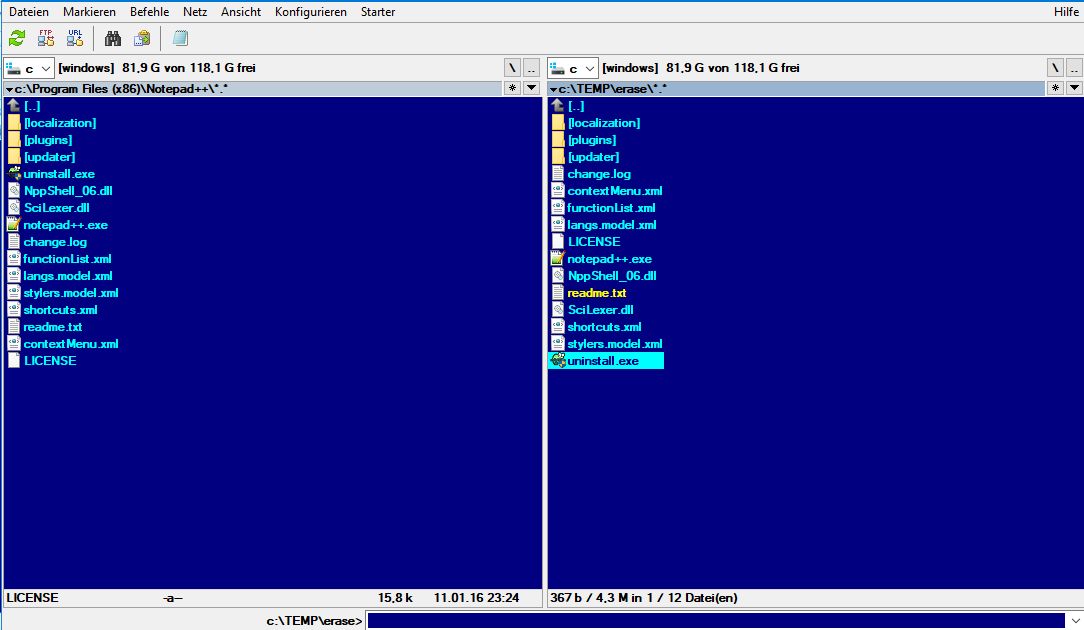Image resolution: width=1084 pixels, height=630 pixels.
Task: Open the Hilfe menu
Action: click(1066, 12)
